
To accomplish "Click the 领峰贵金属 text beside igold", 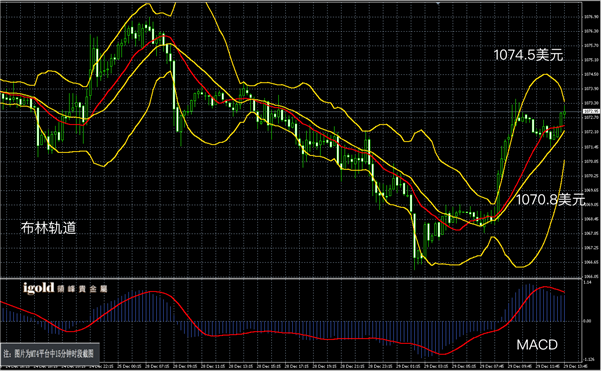I will [82, 289].
